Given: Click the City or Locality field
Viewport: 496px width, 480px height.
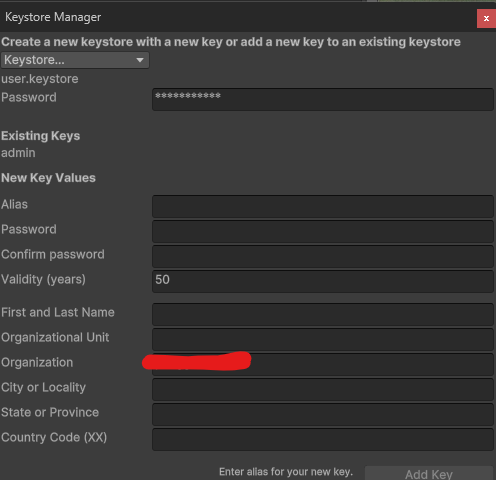Looking at the screenshot, I should tap(323, 389).
